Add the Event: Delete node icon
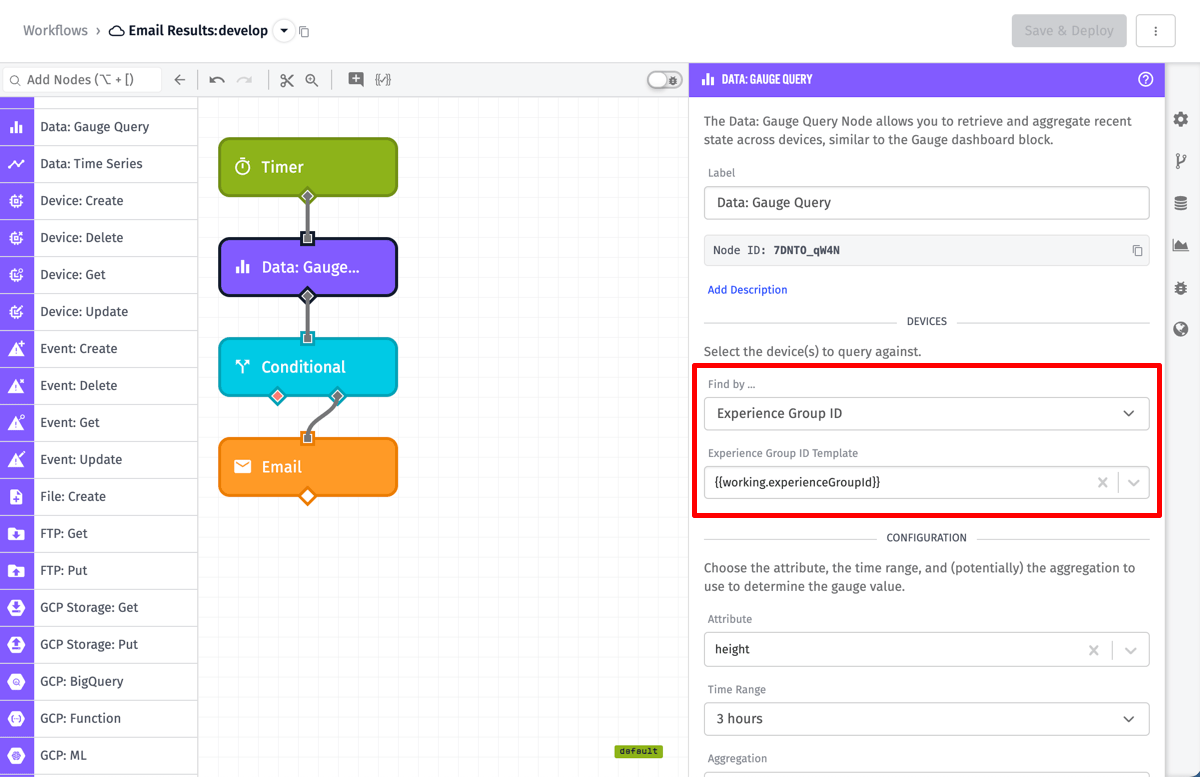This screenshot has width=1200, height=777. pos(16,386)
